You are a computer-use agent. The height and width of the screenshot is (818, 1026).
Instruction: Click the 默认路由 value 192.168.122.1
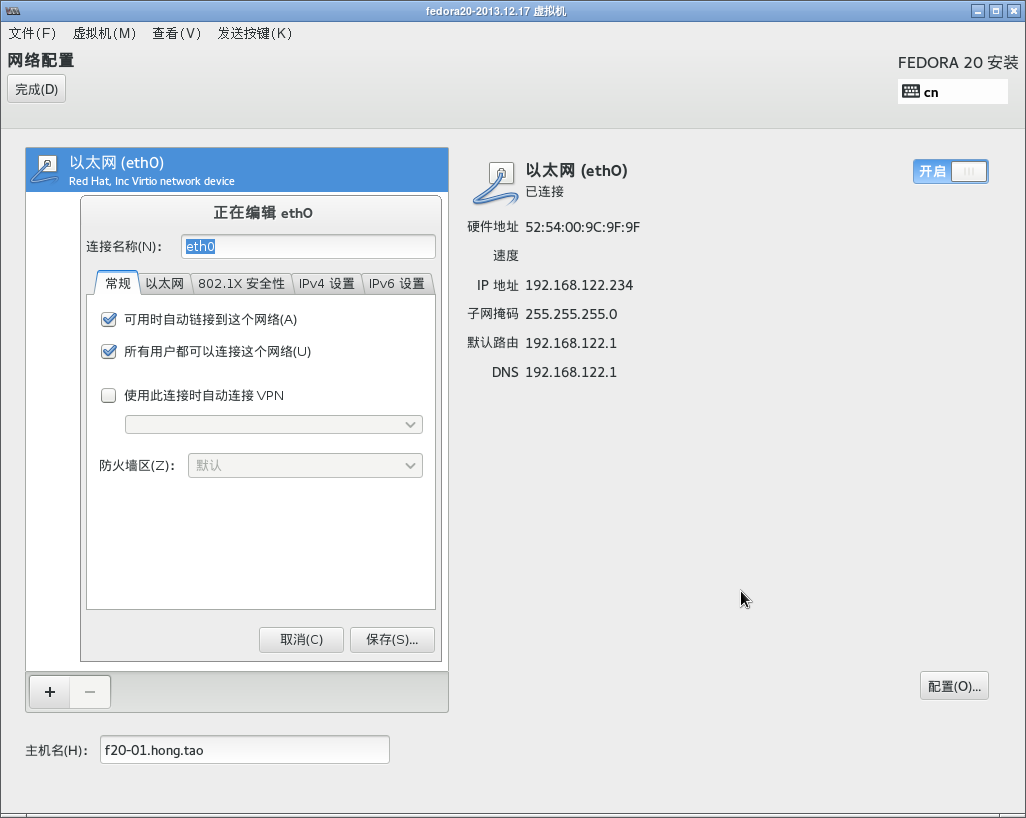(x=571, y=343)
